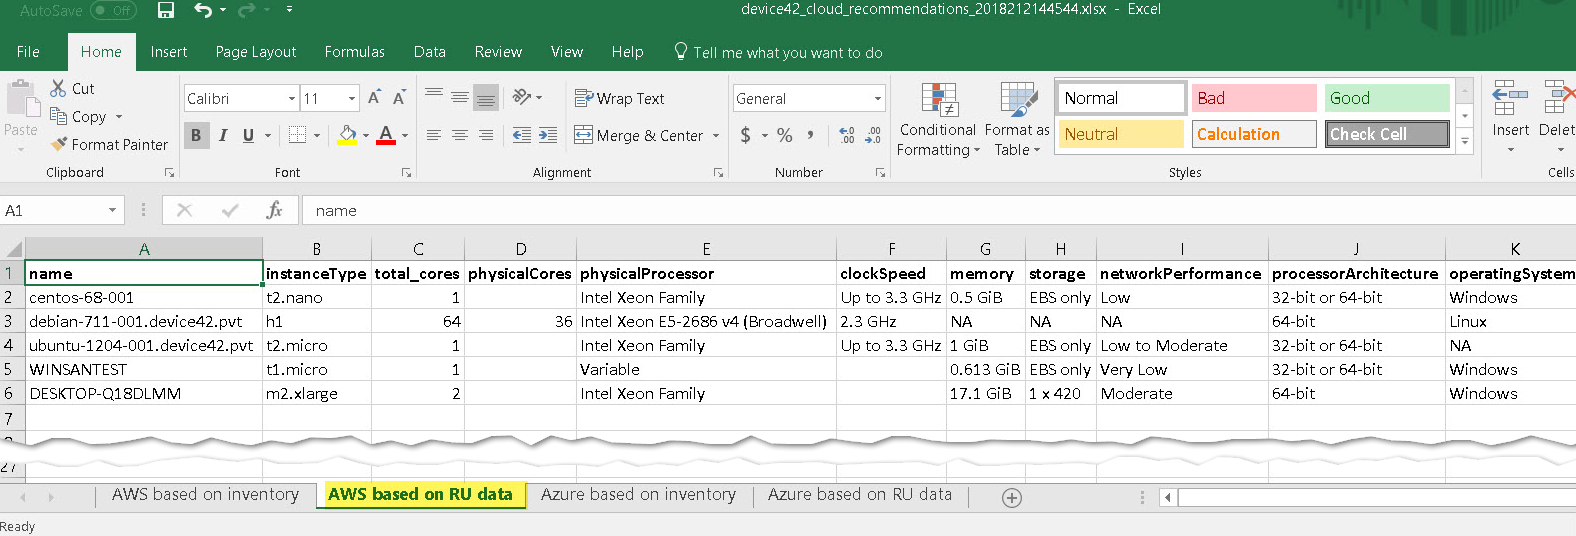Apply the yellow Fill Color

click(x=347, y=135)
